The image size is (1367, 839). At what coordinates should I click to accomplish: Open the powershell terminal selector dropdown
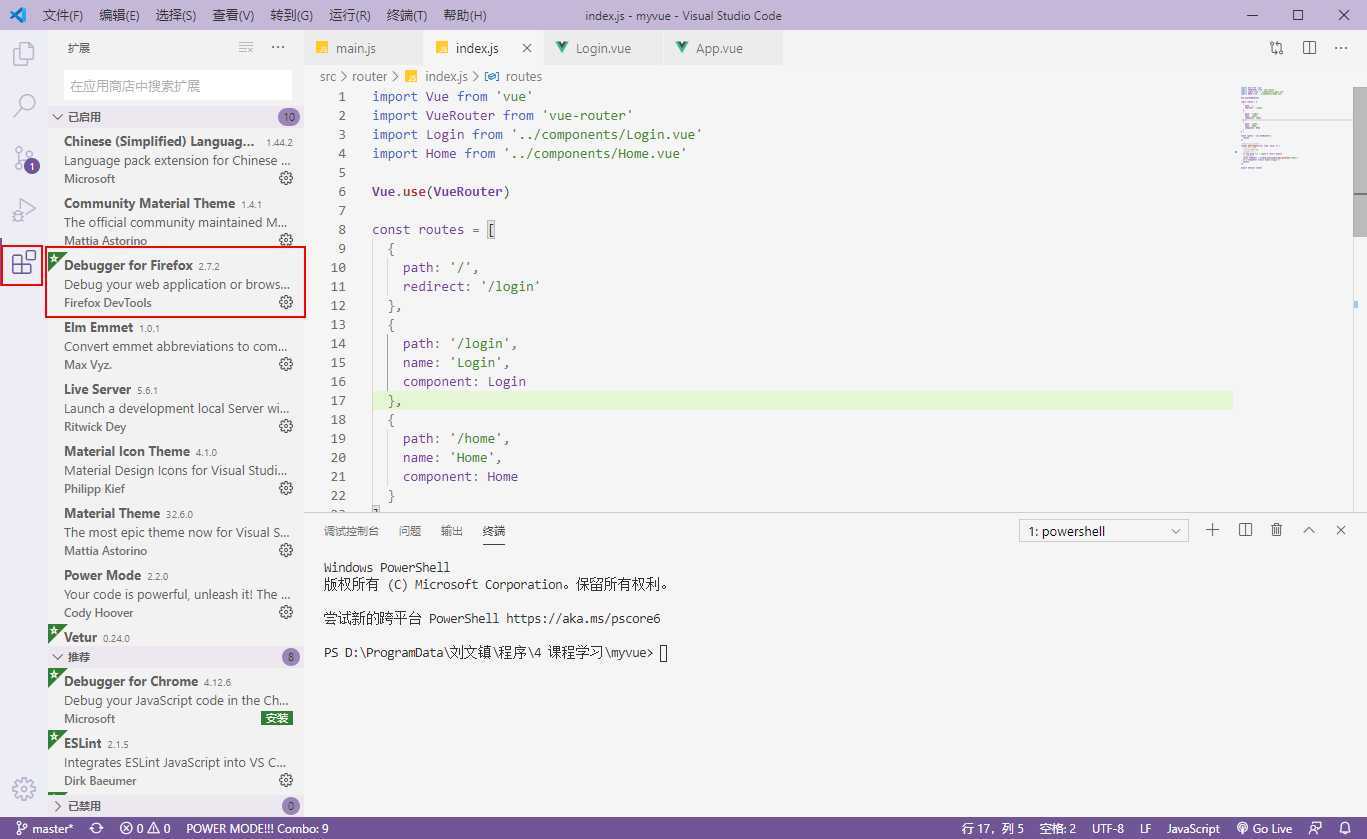pyautogui.click(x=1103, y=531)
